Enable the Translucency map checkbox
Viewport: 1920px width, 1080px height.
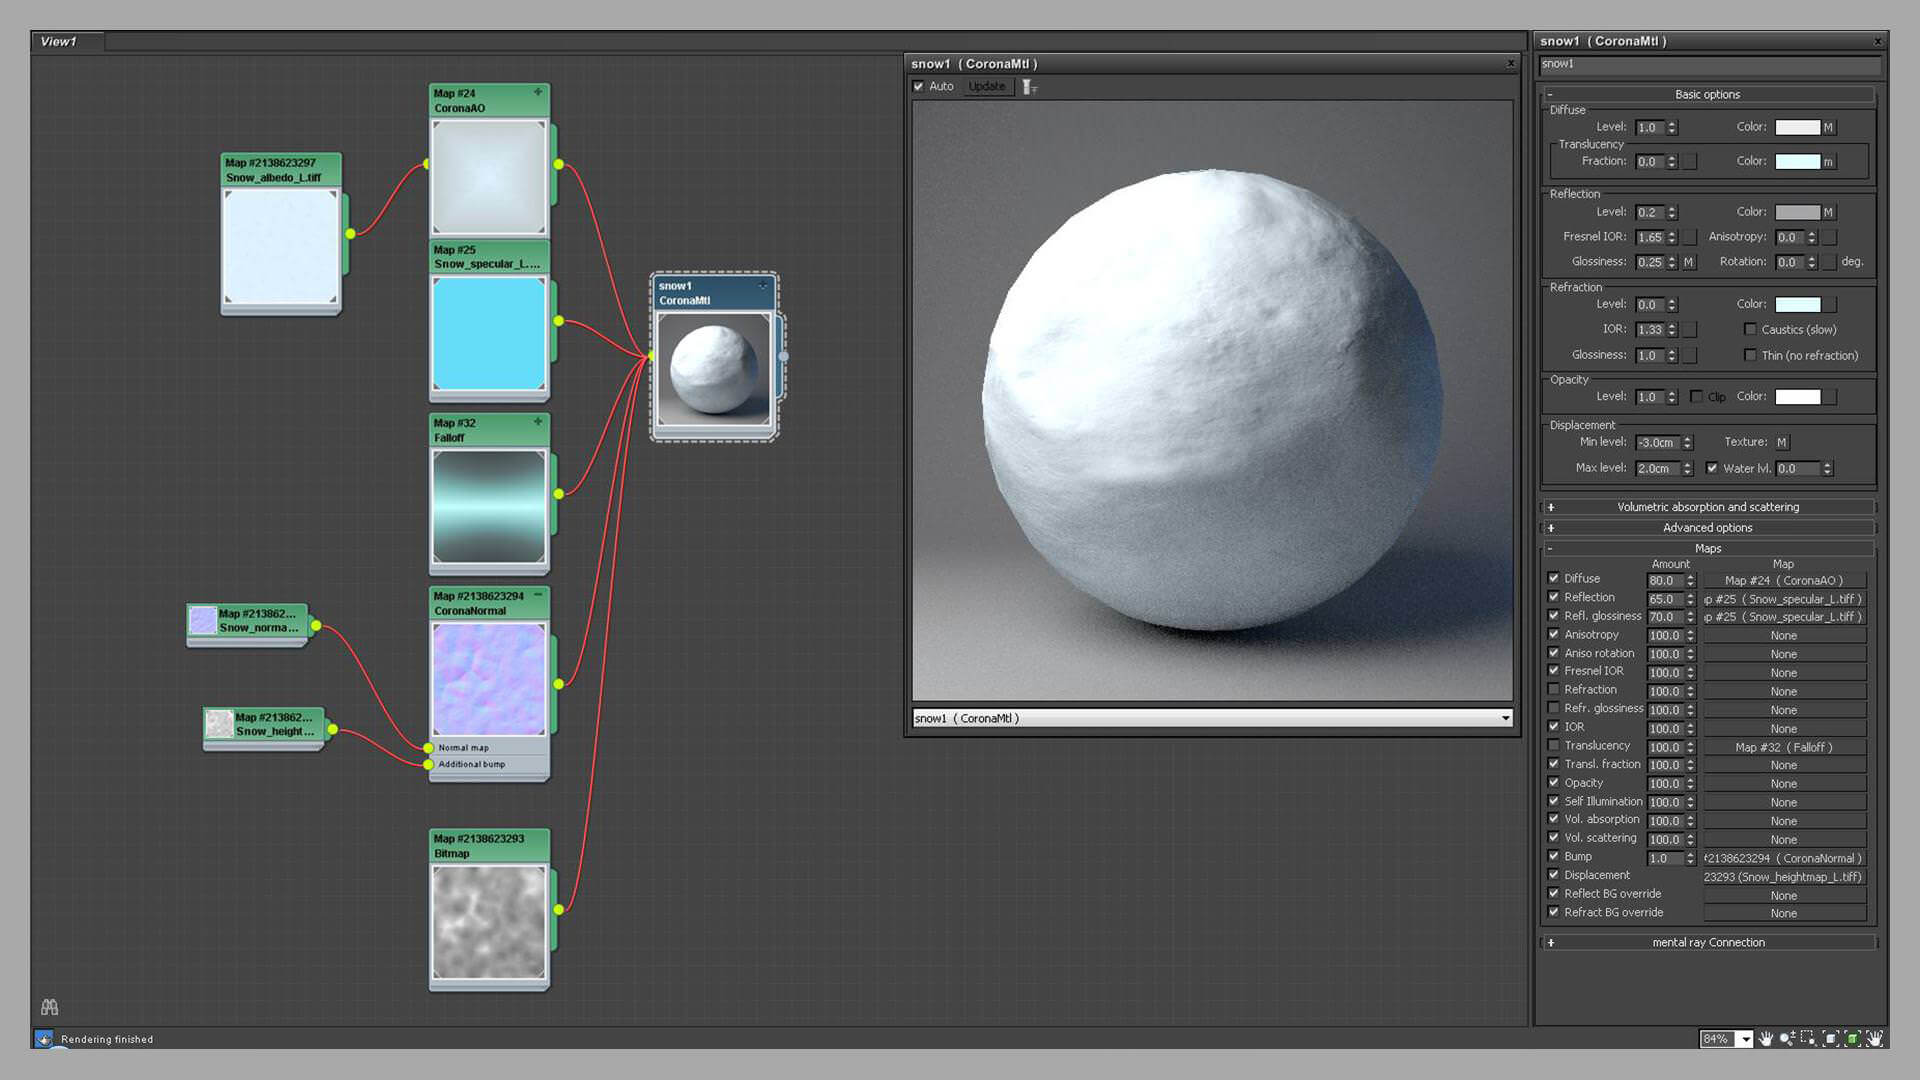pyautogui.click(x=1554, y=745)
